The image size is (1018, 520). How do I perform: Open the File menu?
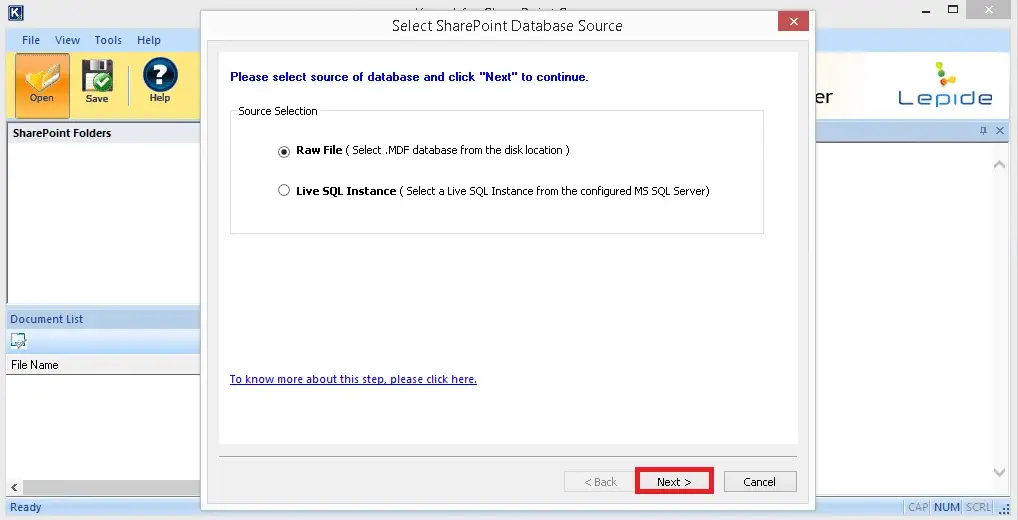(x=31, y=40)
